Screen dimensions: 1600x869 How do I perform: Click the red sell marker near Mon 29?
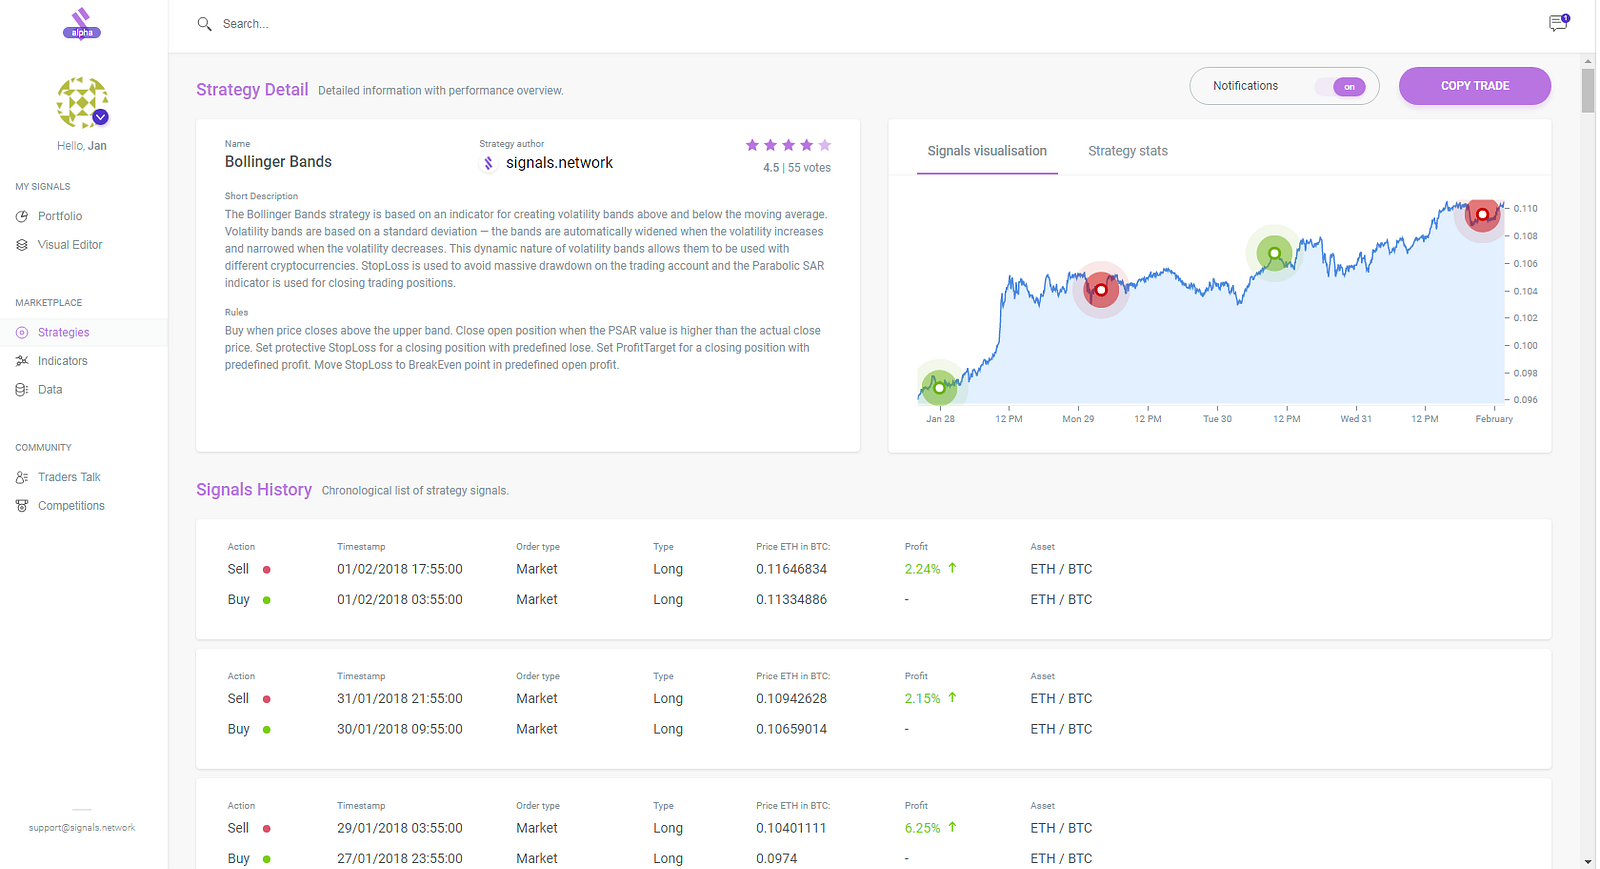pyautogui.click(x=1101, y=290)
